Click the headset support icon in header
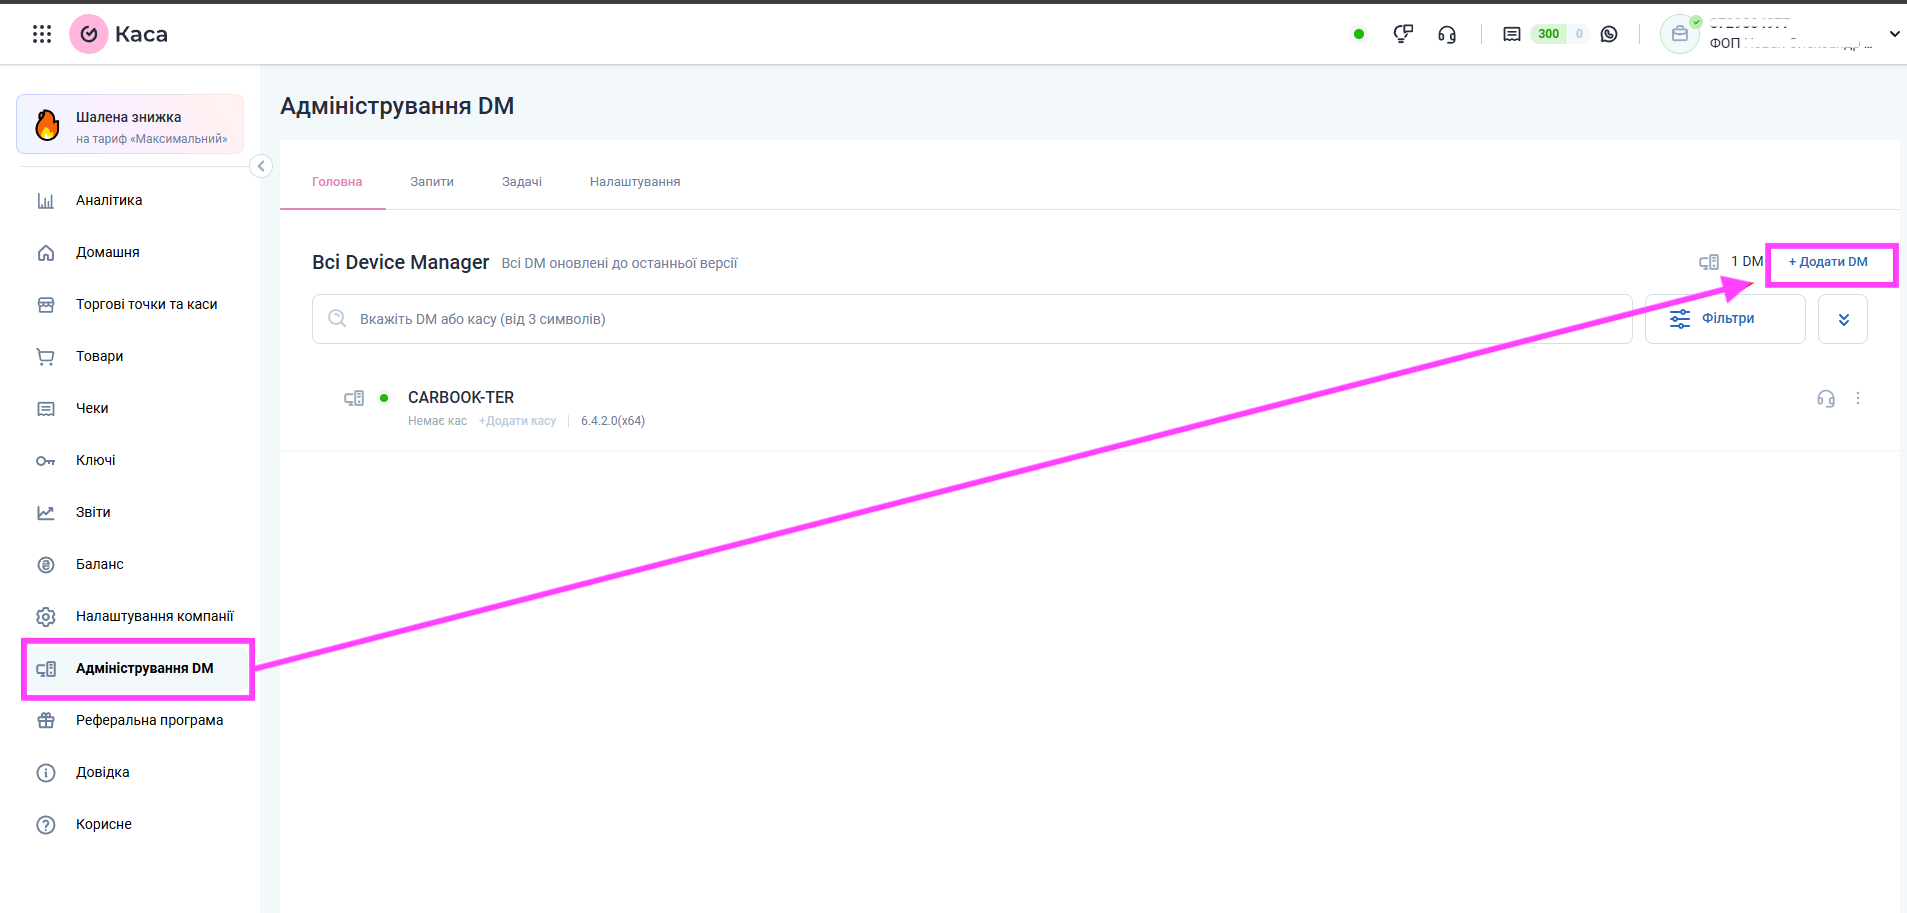The width and height of the screenshot is (1907, 913). (x=1446, y=34)
